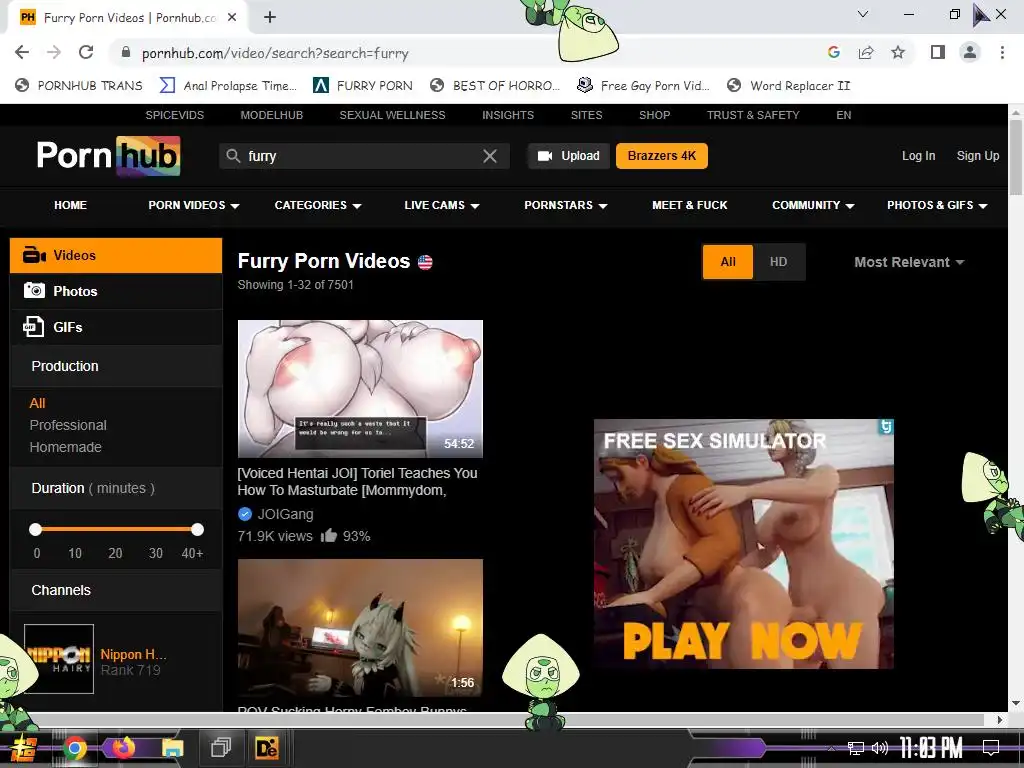Image resolution: width=1024 pixels, height=768 pixels.
Task: Open the tab search chevron in the title bar
Action: (x=863, y=14)
